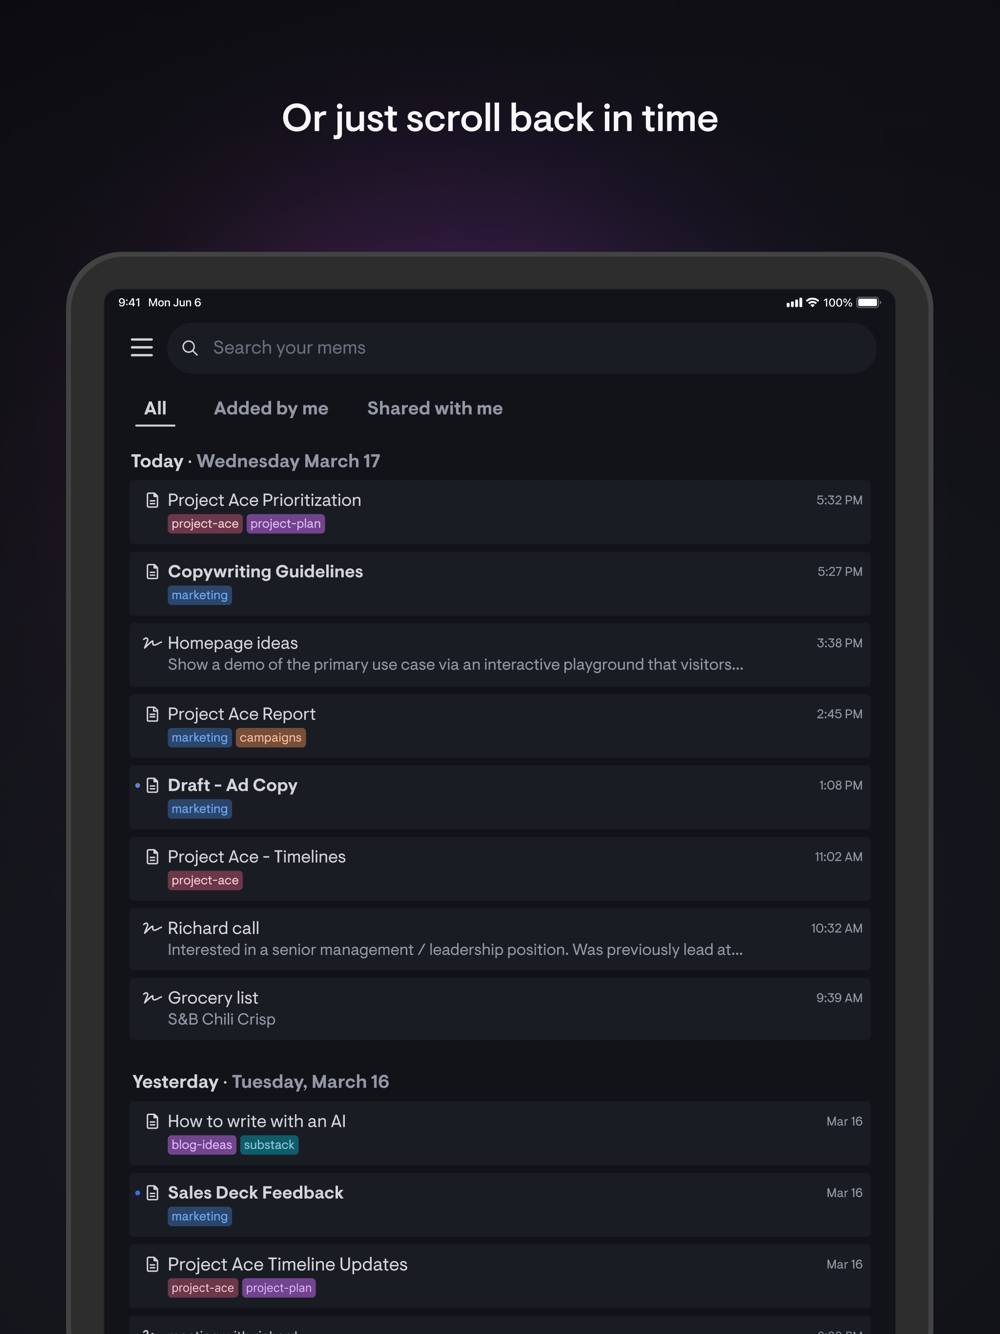Filter by the blog-ideas tag
The image size is (1000, 1334).
(202, 1145)
